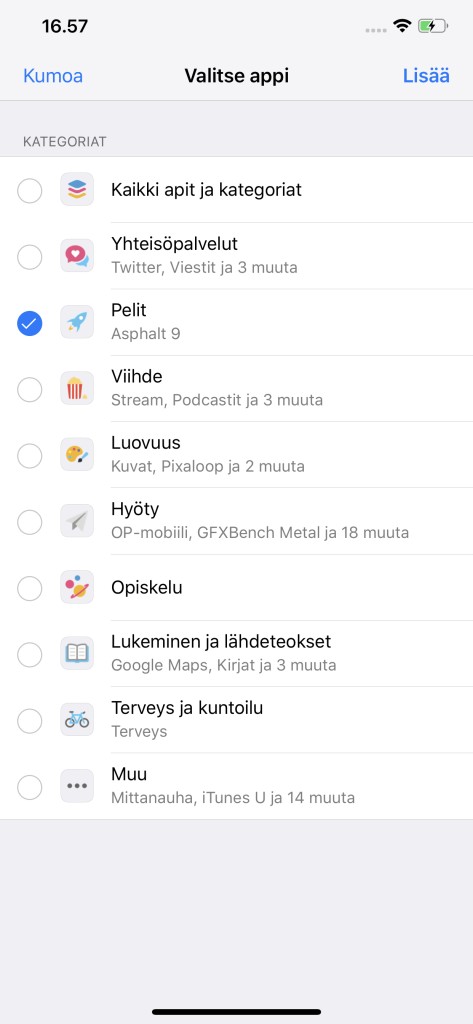Select the Viihde category radio button
The height and width of the screenshot is (1024, 473).
29,390
